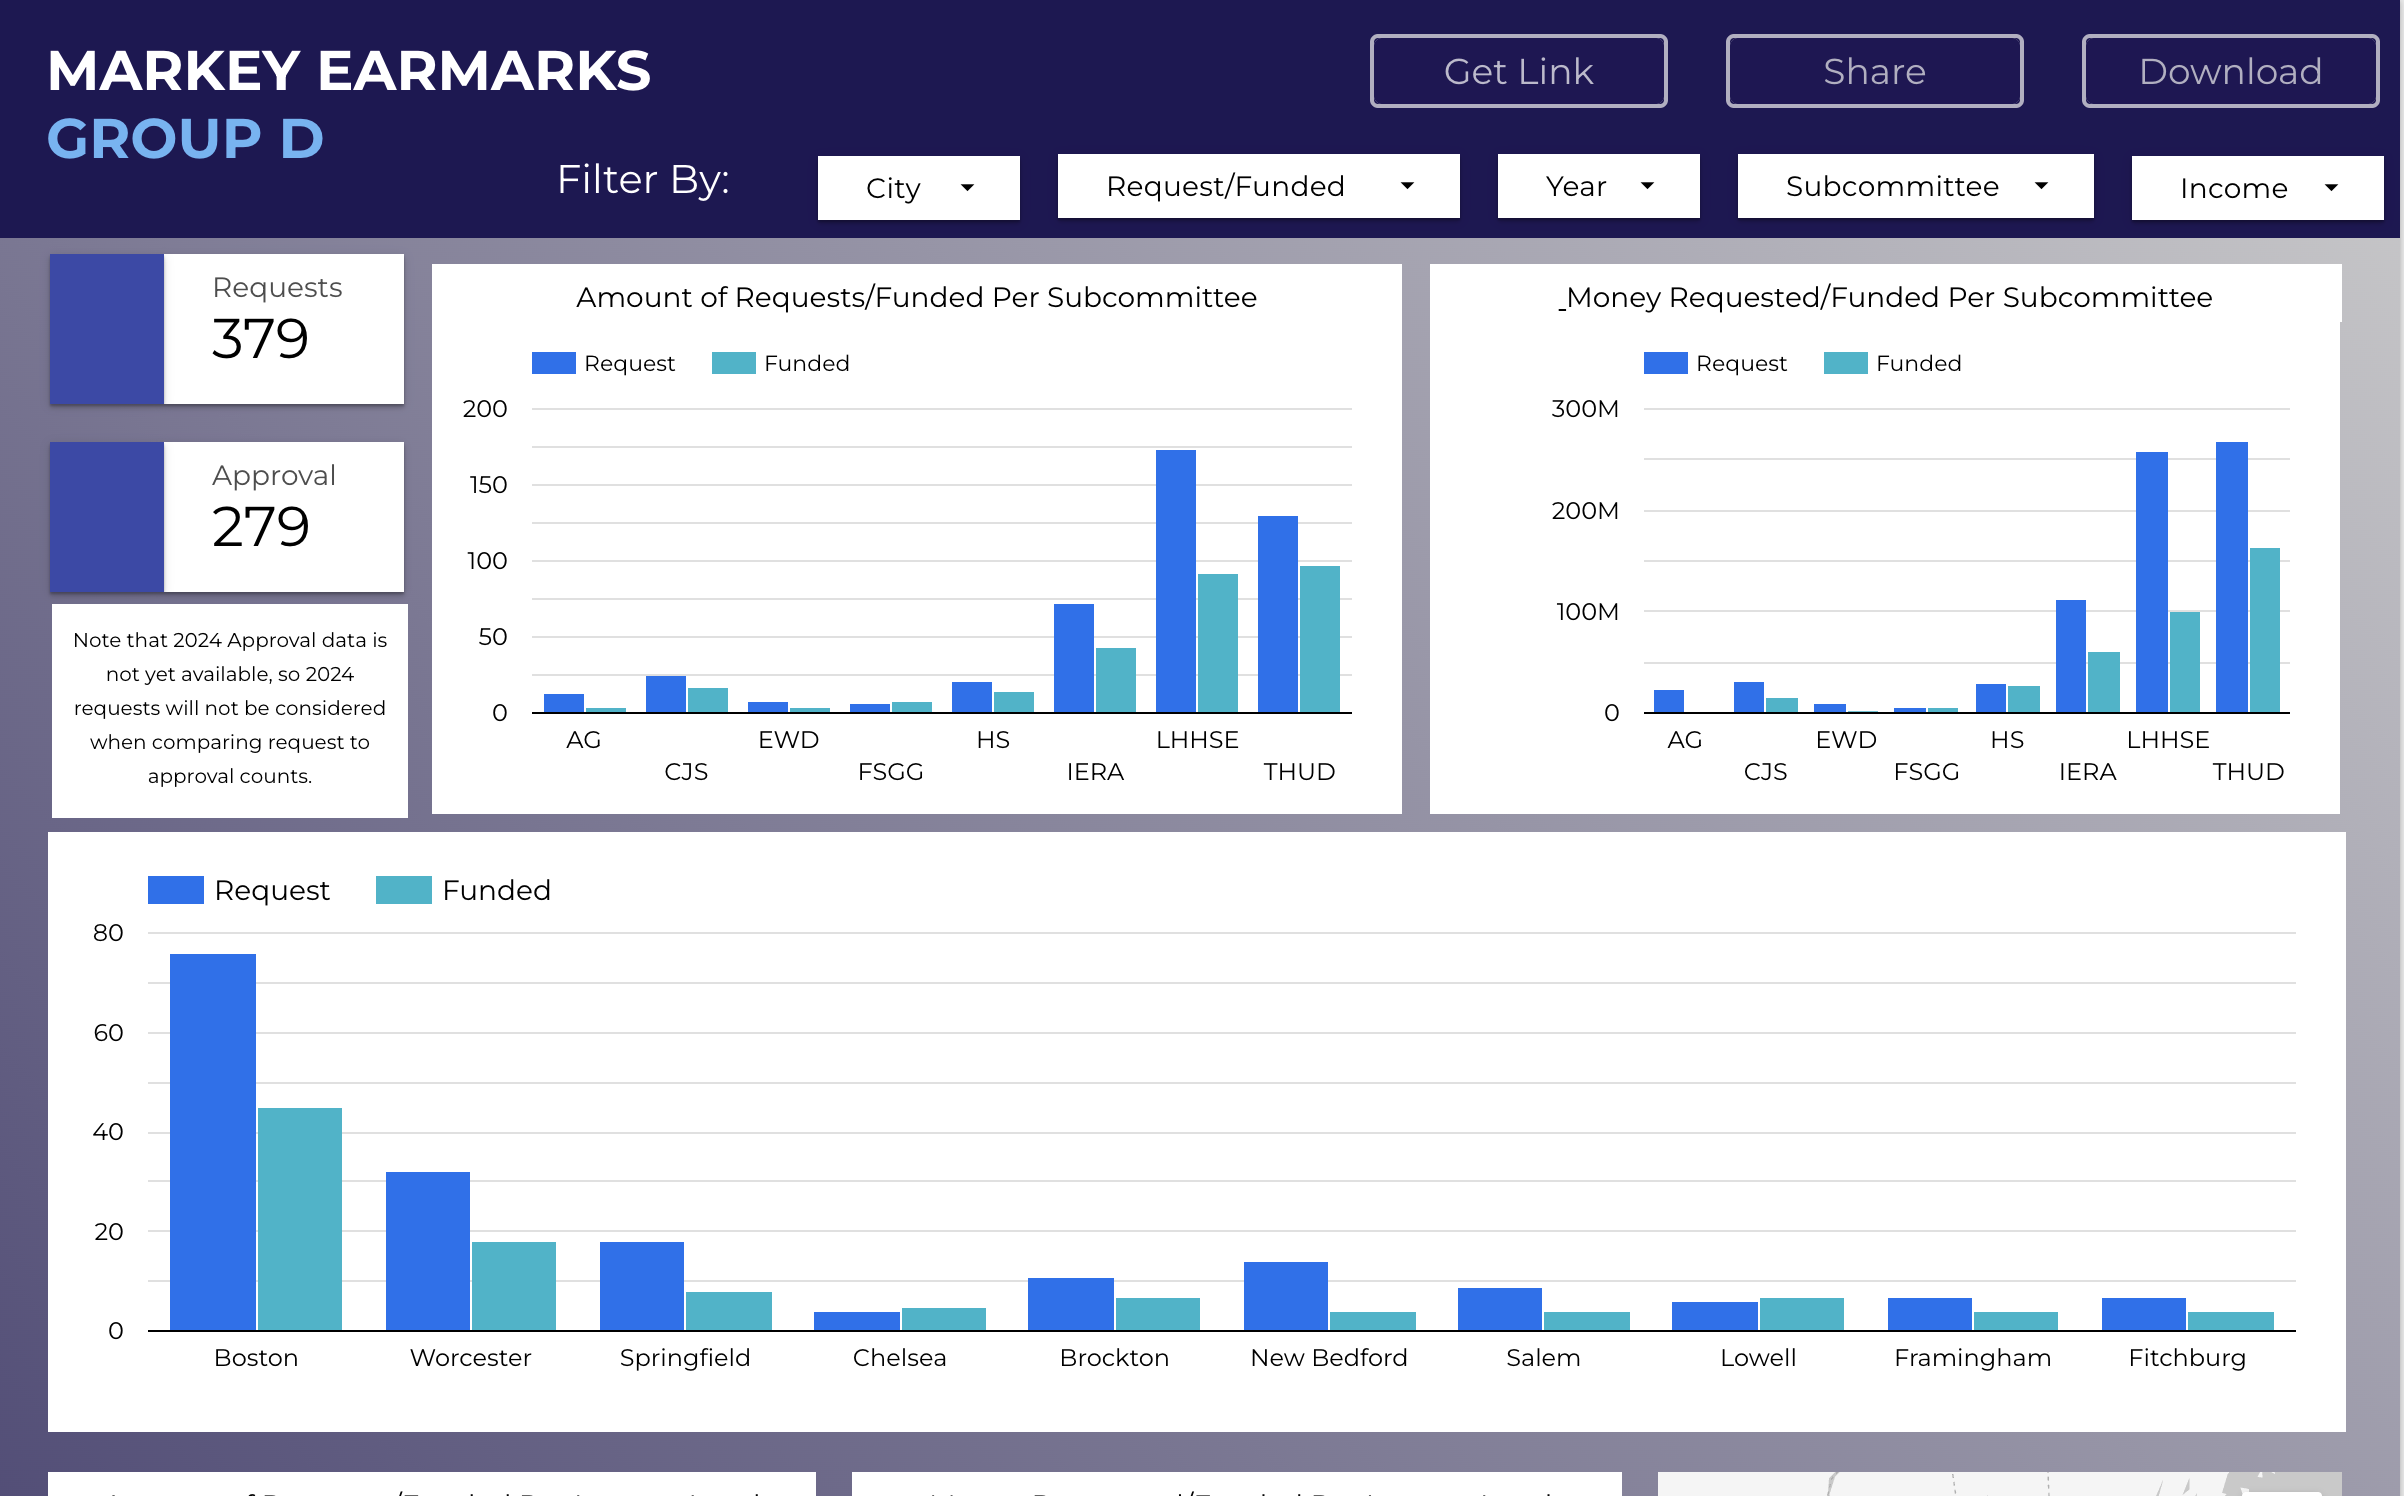Viewport: 2404px width, 1496px height.
Task: Select Request legend swatch in Amount per Subcommittee chart
Action: [553, 363]
